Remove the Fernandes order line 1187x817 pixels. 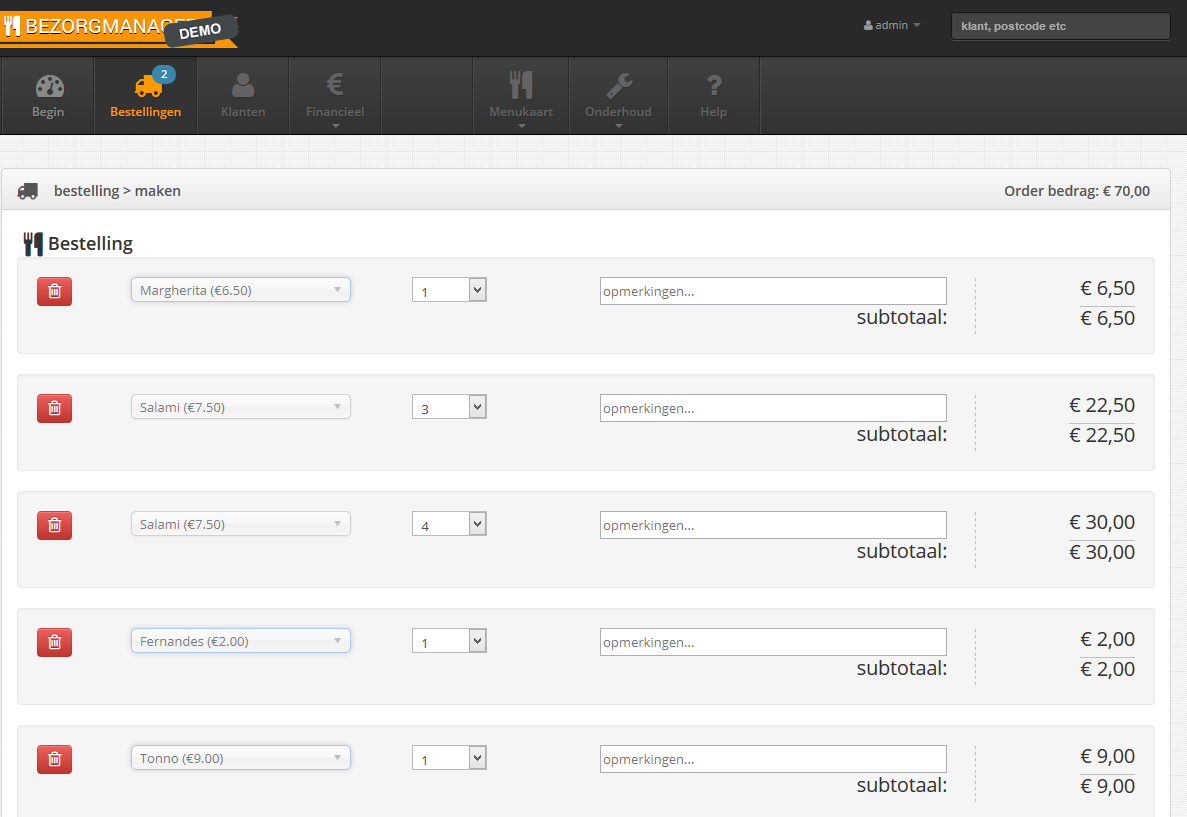coord(55,642)
